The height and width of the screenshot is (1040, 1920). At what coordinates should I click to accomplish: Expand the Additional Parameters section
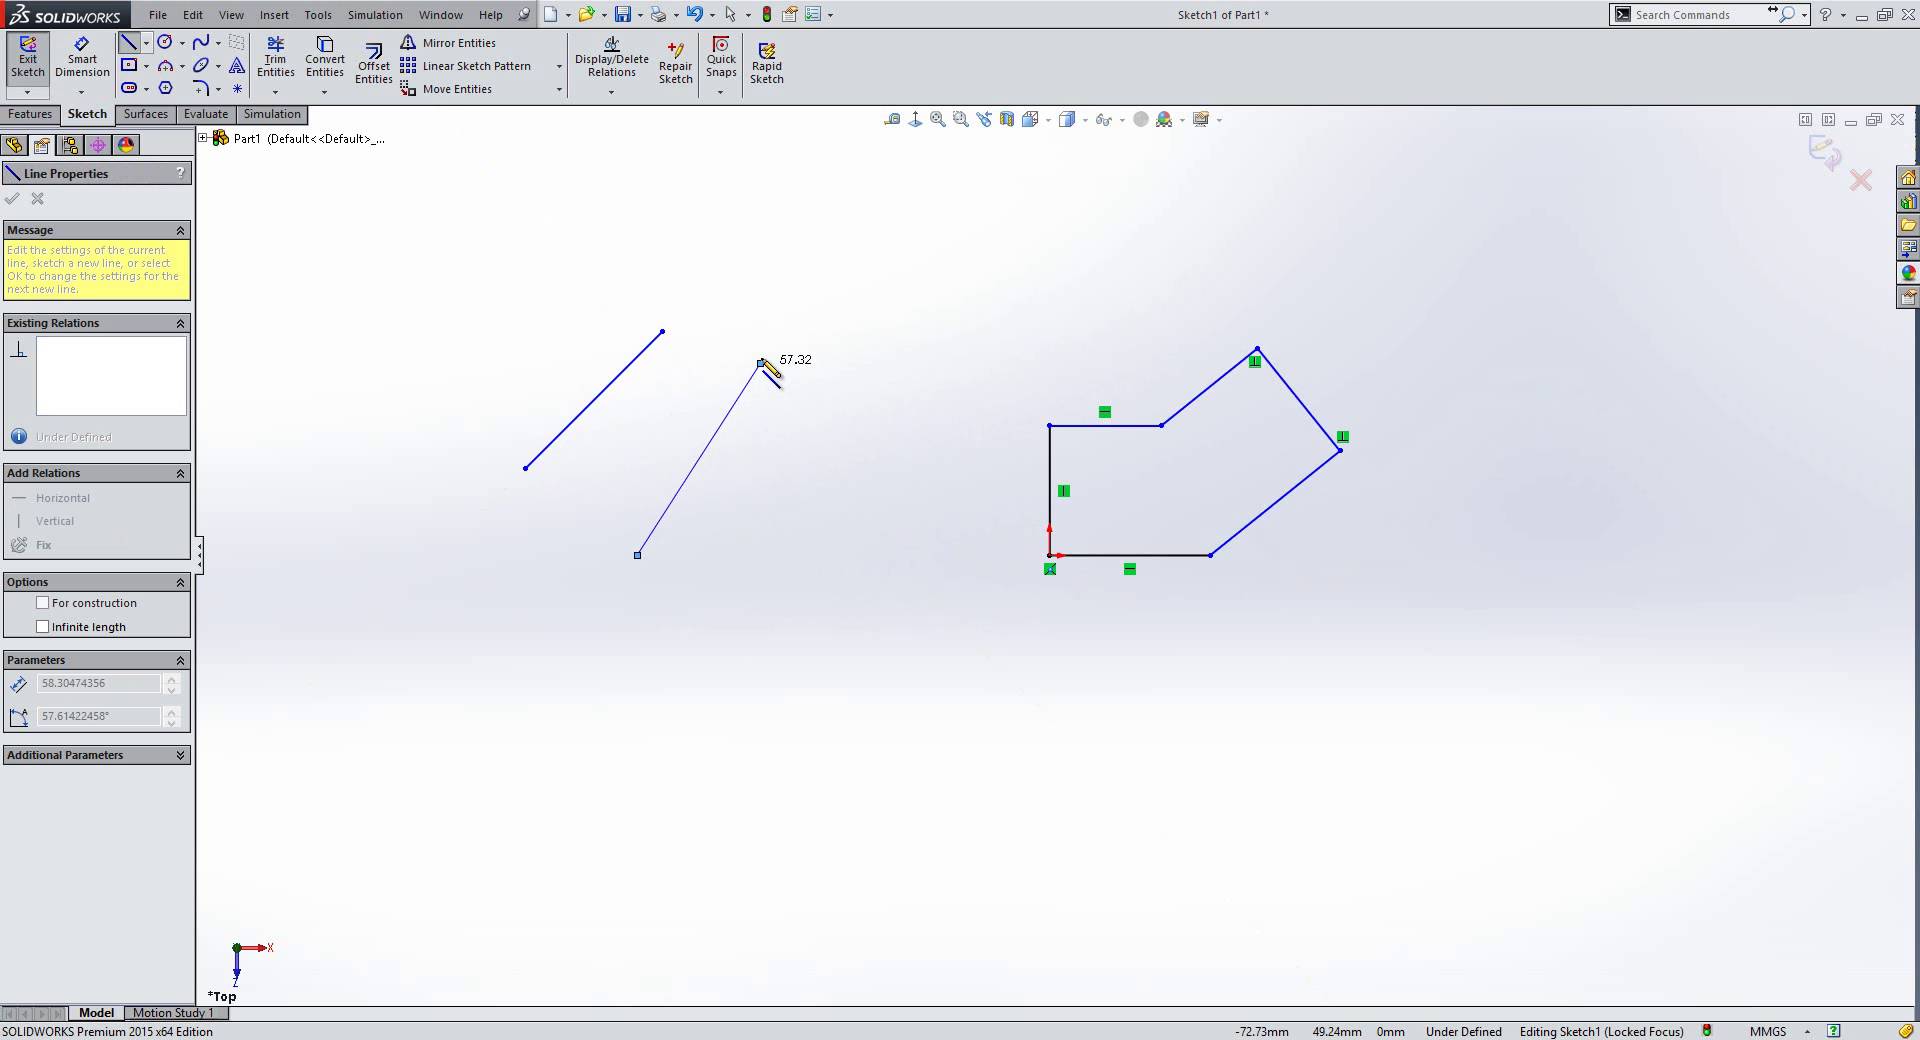(180, 755)
